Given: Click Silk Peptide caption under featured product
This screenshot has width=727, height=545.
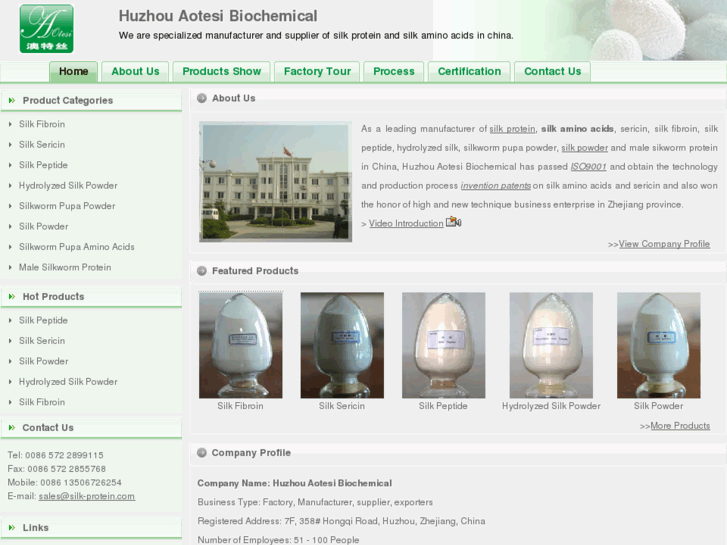Looking at the screenshot, I should point(443,406).
